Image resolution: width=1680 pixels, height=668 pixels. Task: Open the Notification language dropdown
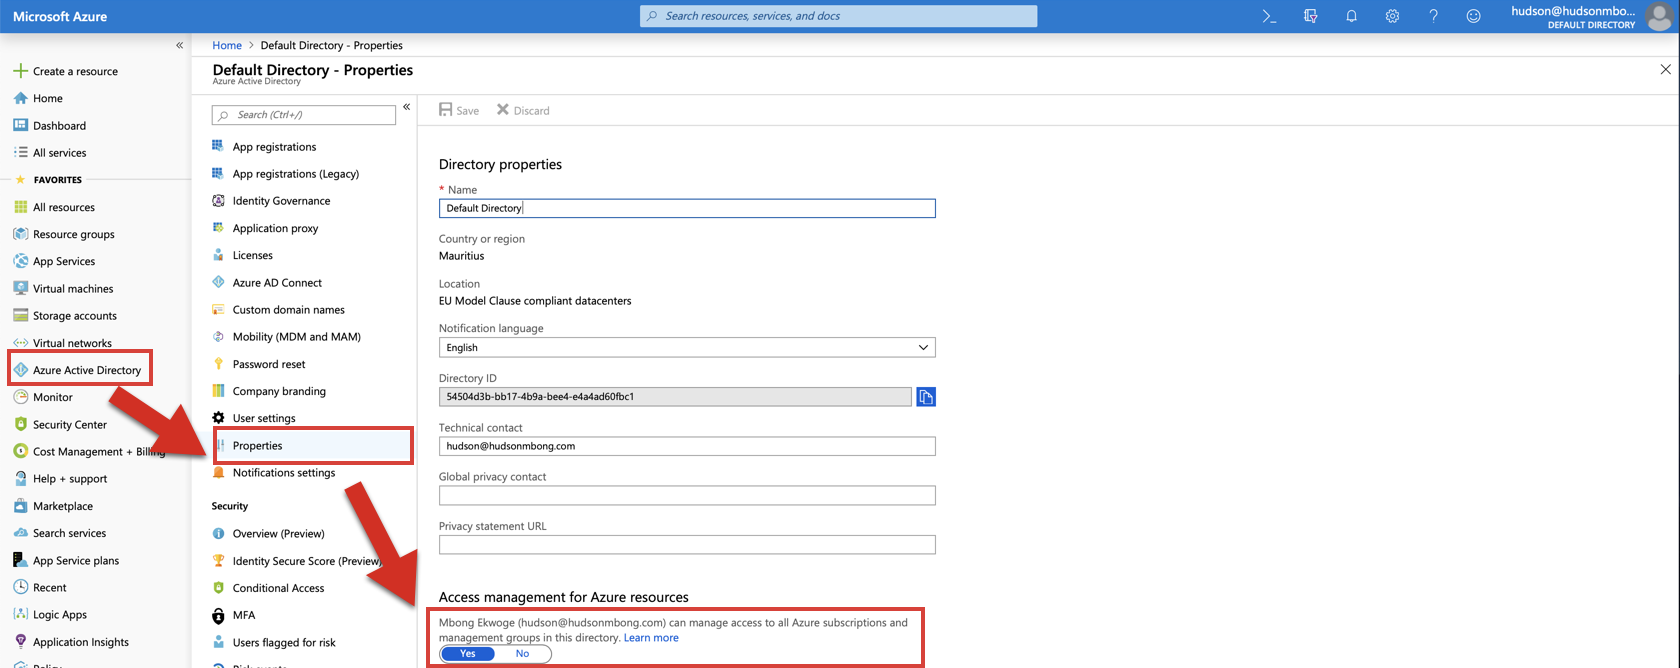[687, 347]
